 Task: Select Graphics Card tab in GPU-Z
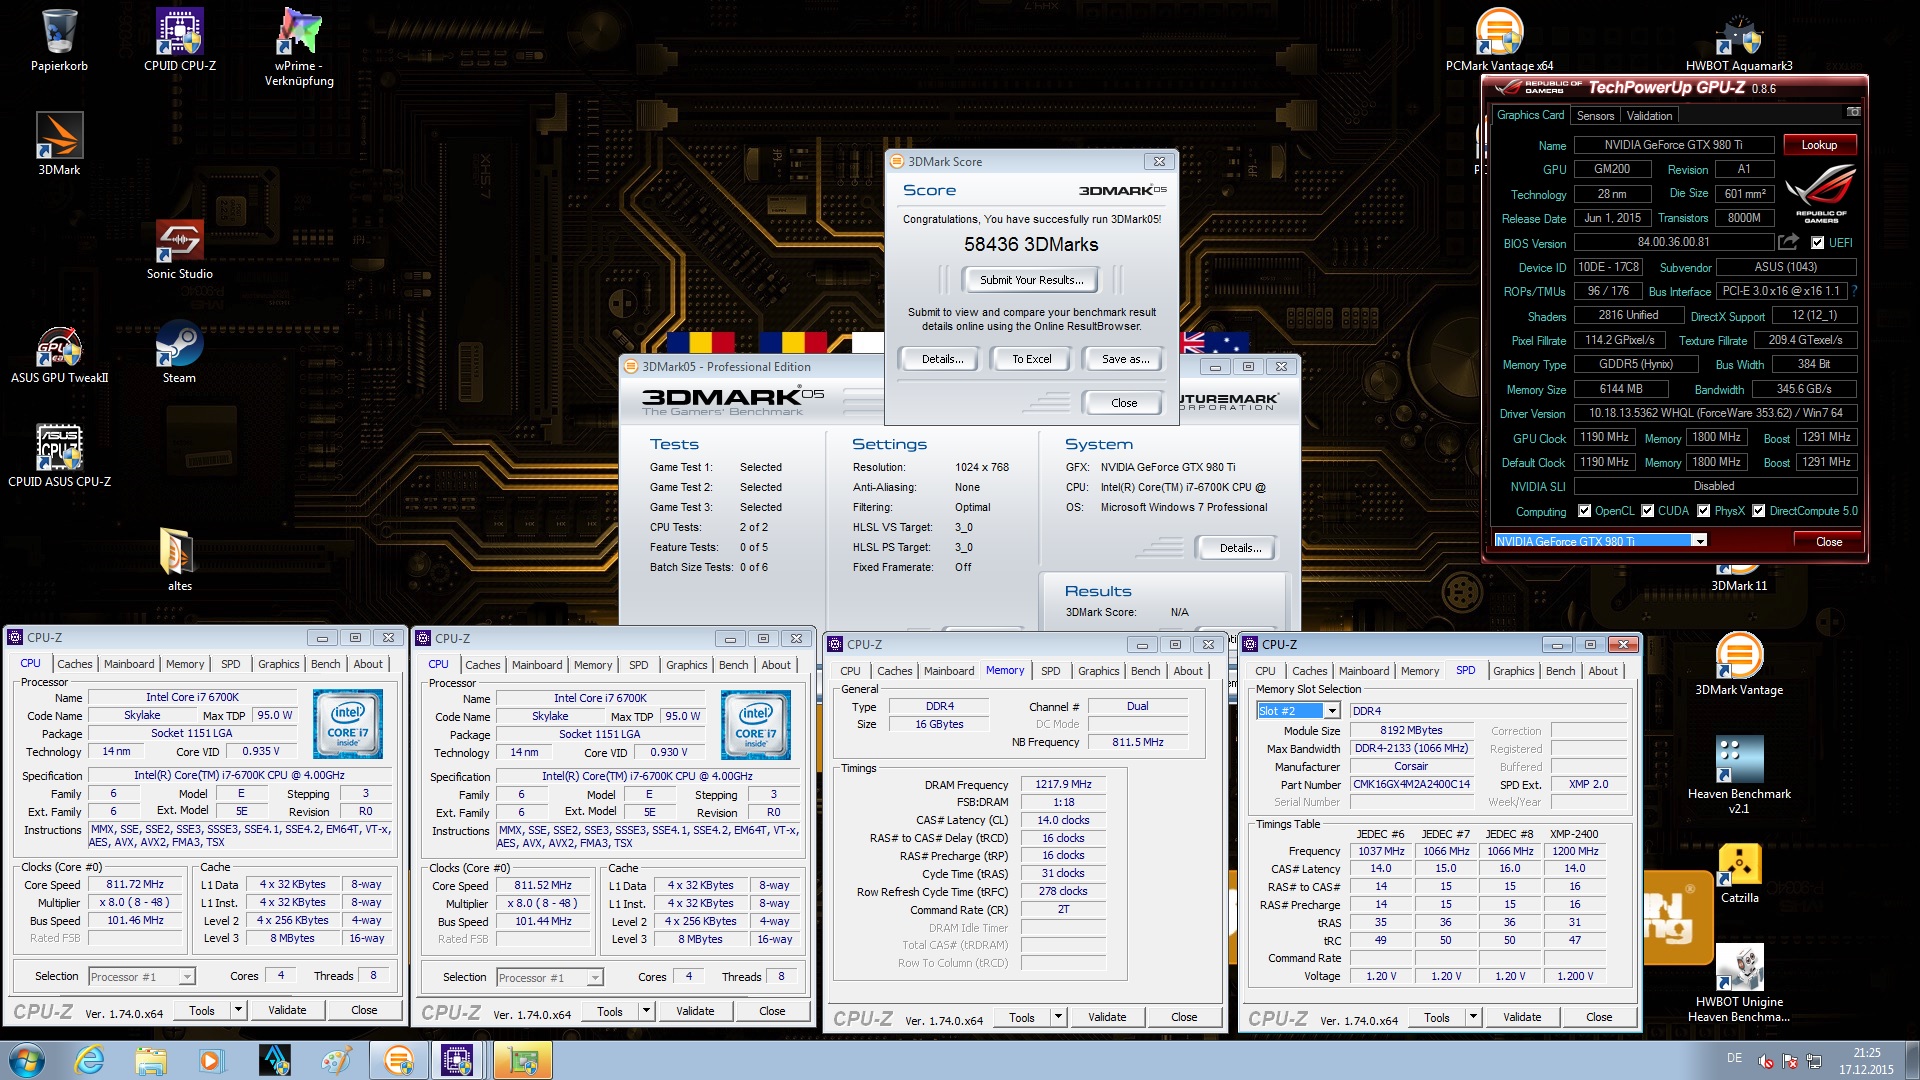(1530, 115)
